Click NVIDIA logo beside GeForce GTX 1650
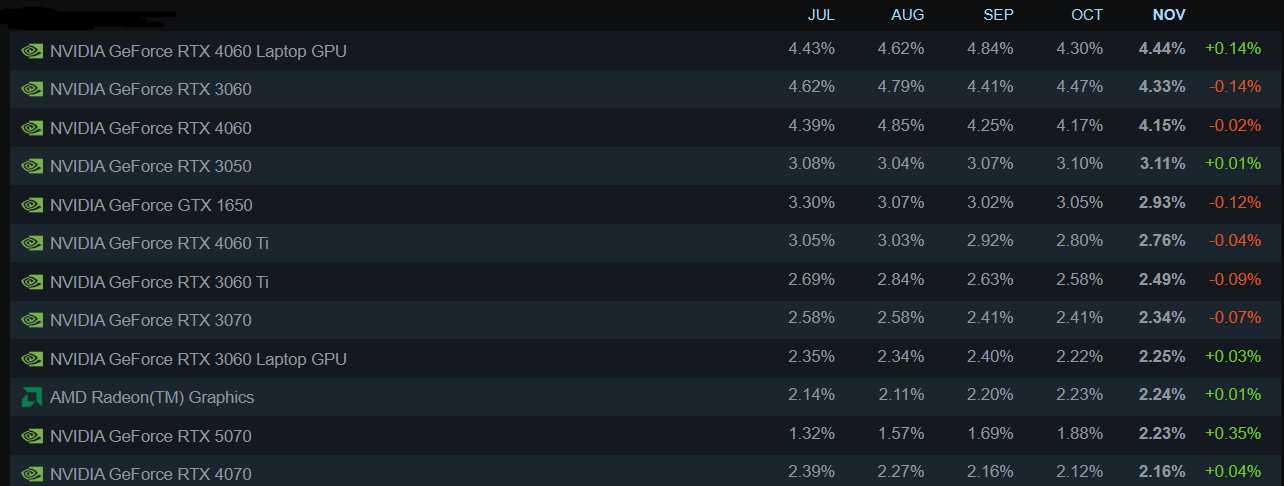This screenshot has height=486, width=1284. point(32,205)
